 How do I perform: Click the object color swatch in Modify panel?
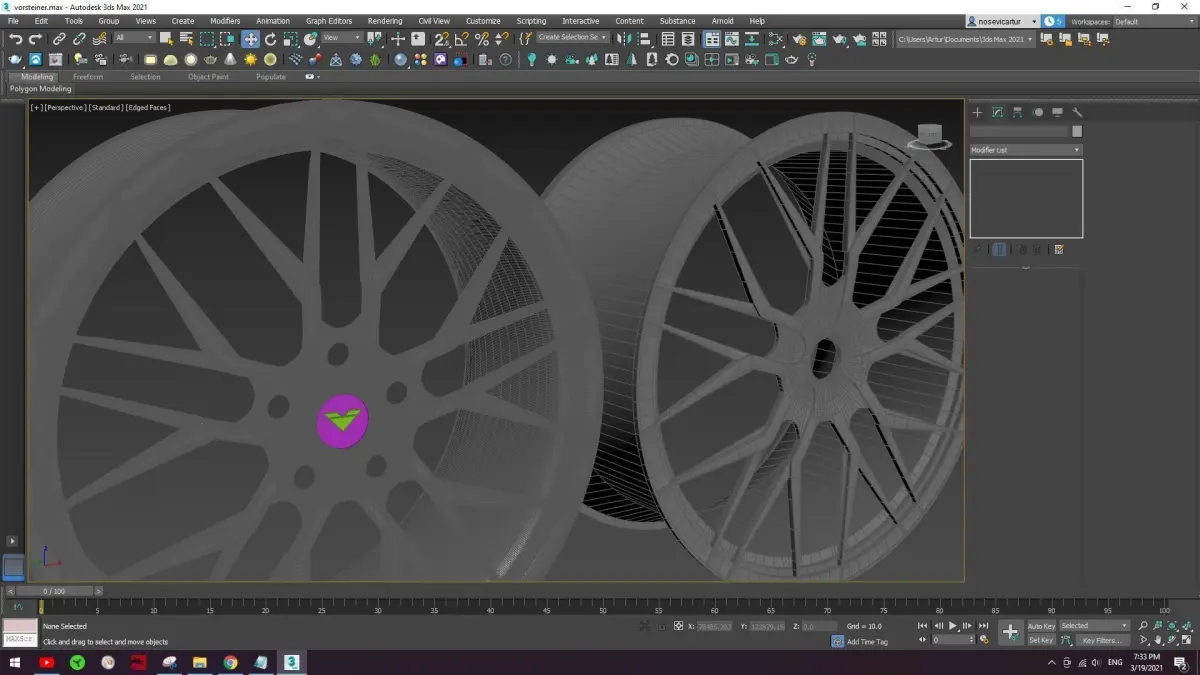[x=1077, y=131]
